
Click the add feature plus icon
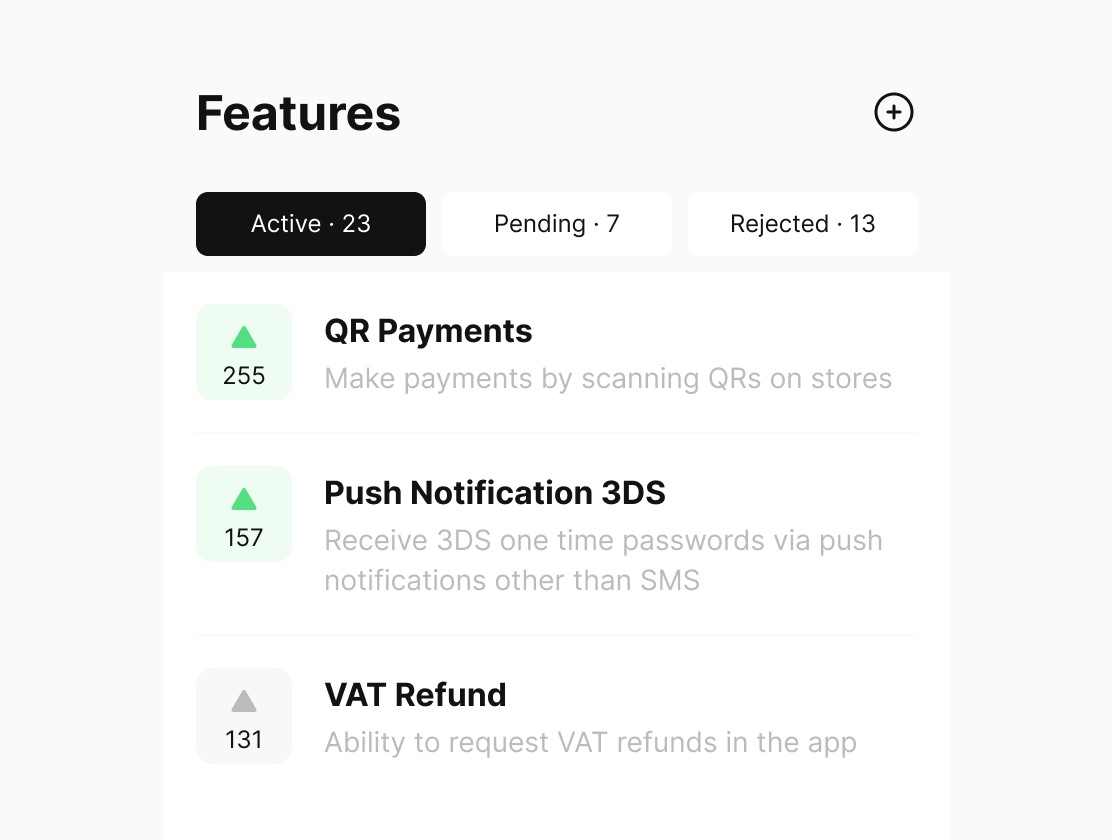point(894,112)
